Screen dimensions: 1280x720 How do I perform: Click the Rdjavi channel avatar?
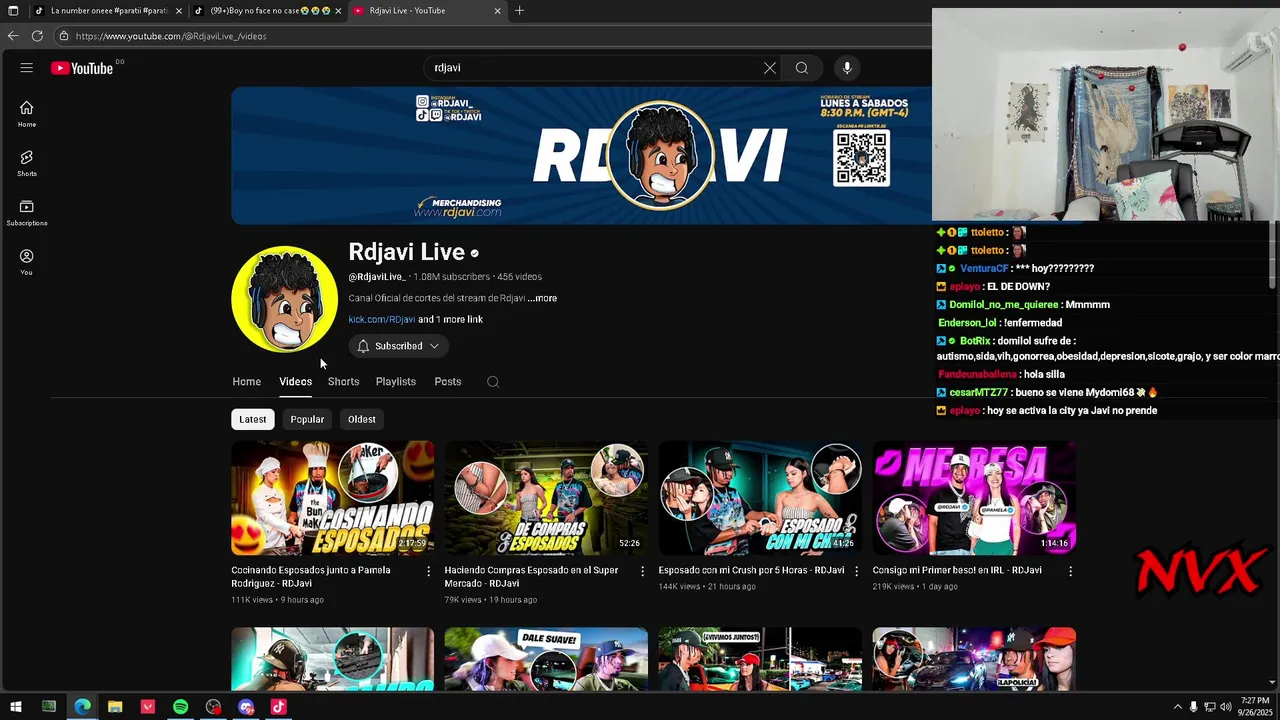[285, 299]
